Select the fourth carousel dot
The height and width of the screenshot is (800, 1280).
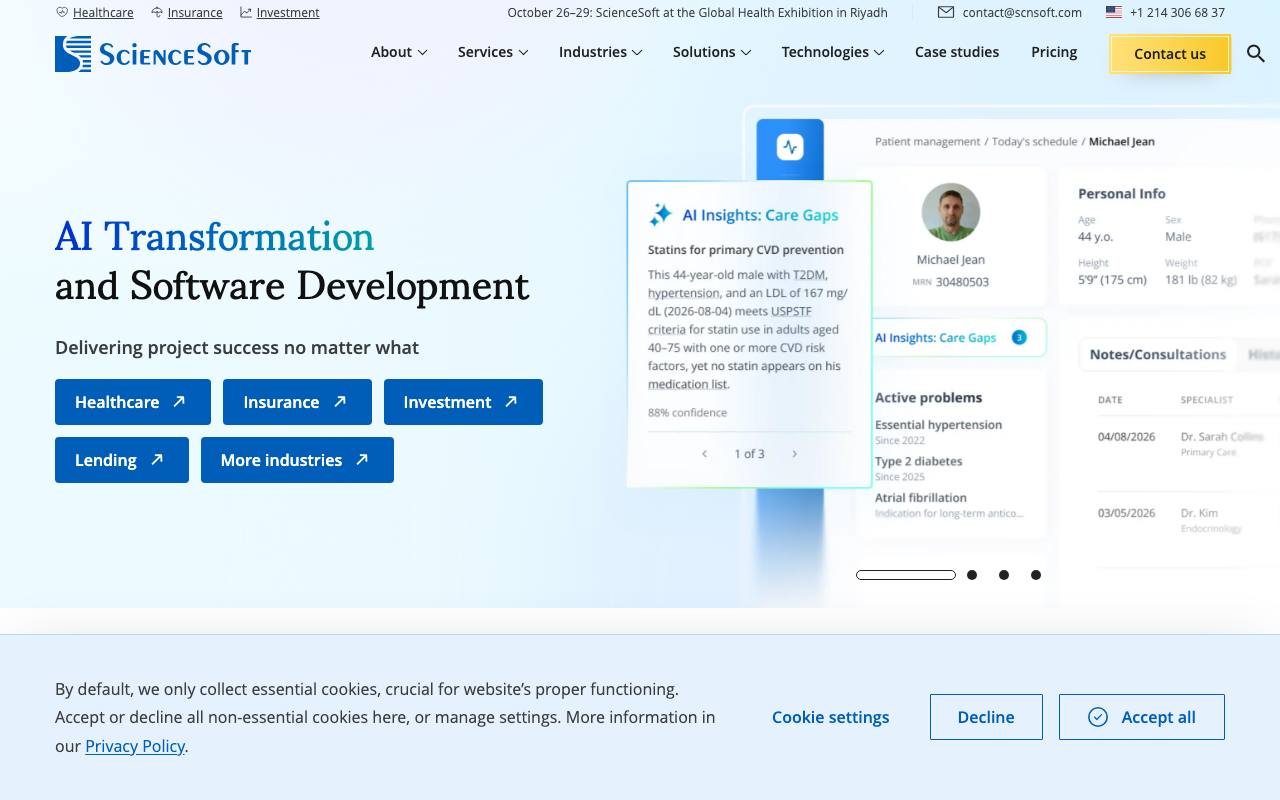1036,575
